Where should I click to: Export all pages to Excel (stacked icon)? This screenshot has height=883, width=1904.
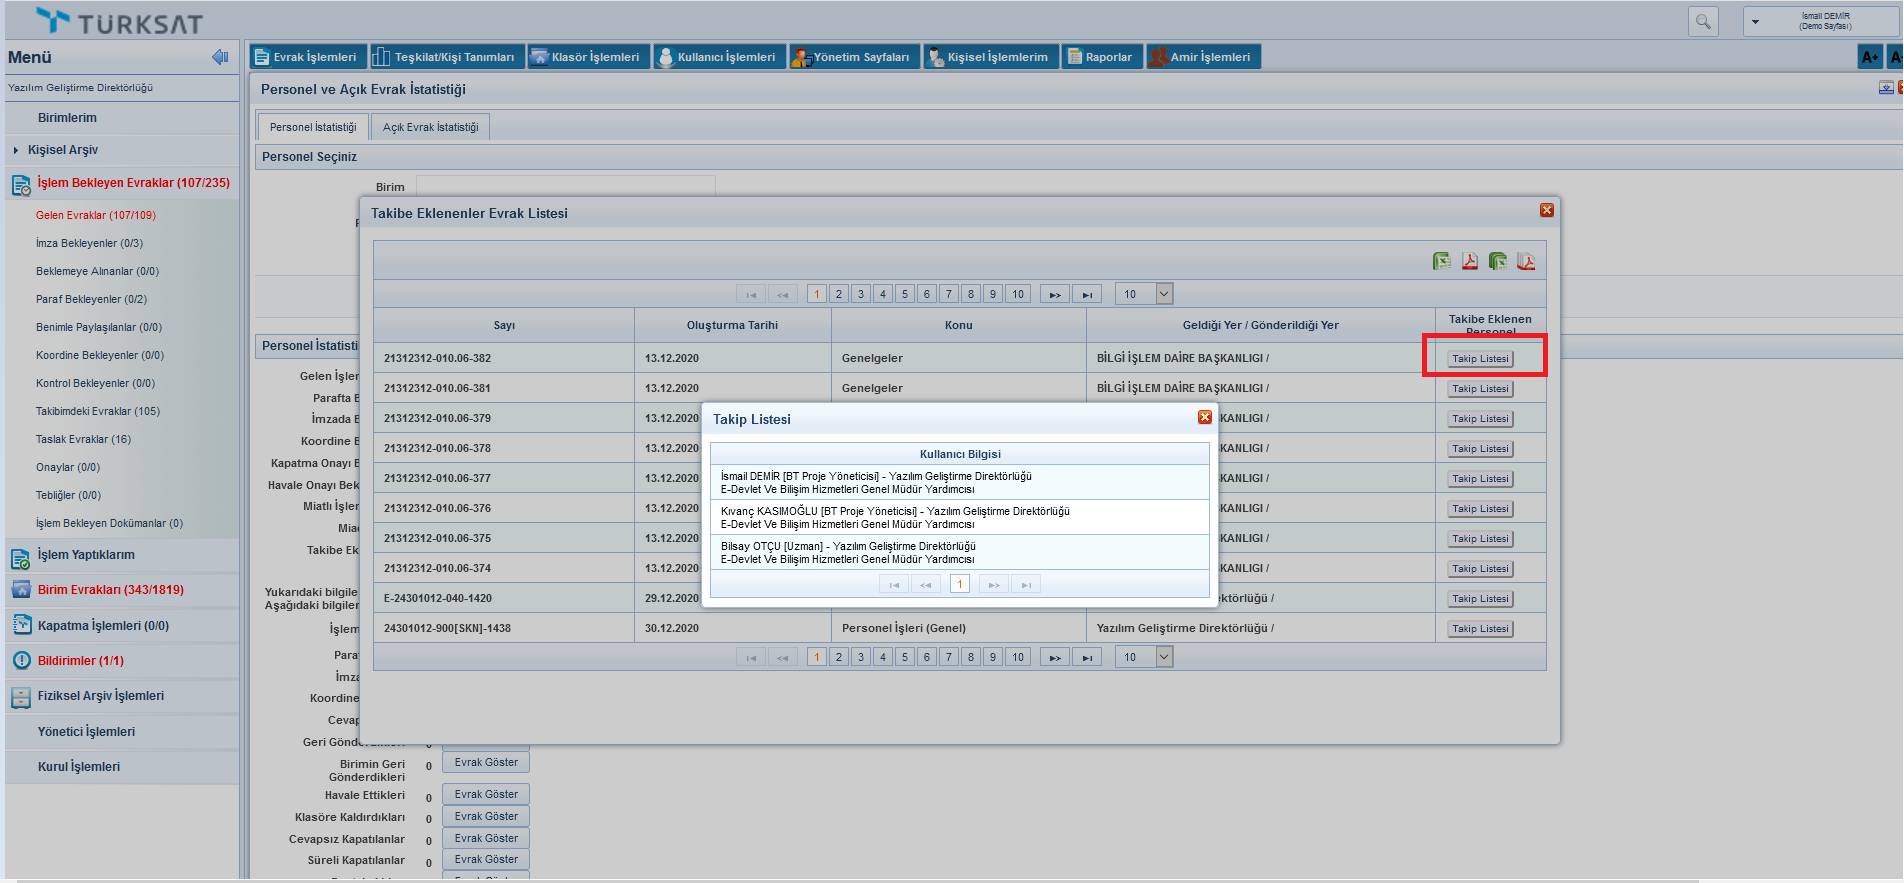(1497, 261)
